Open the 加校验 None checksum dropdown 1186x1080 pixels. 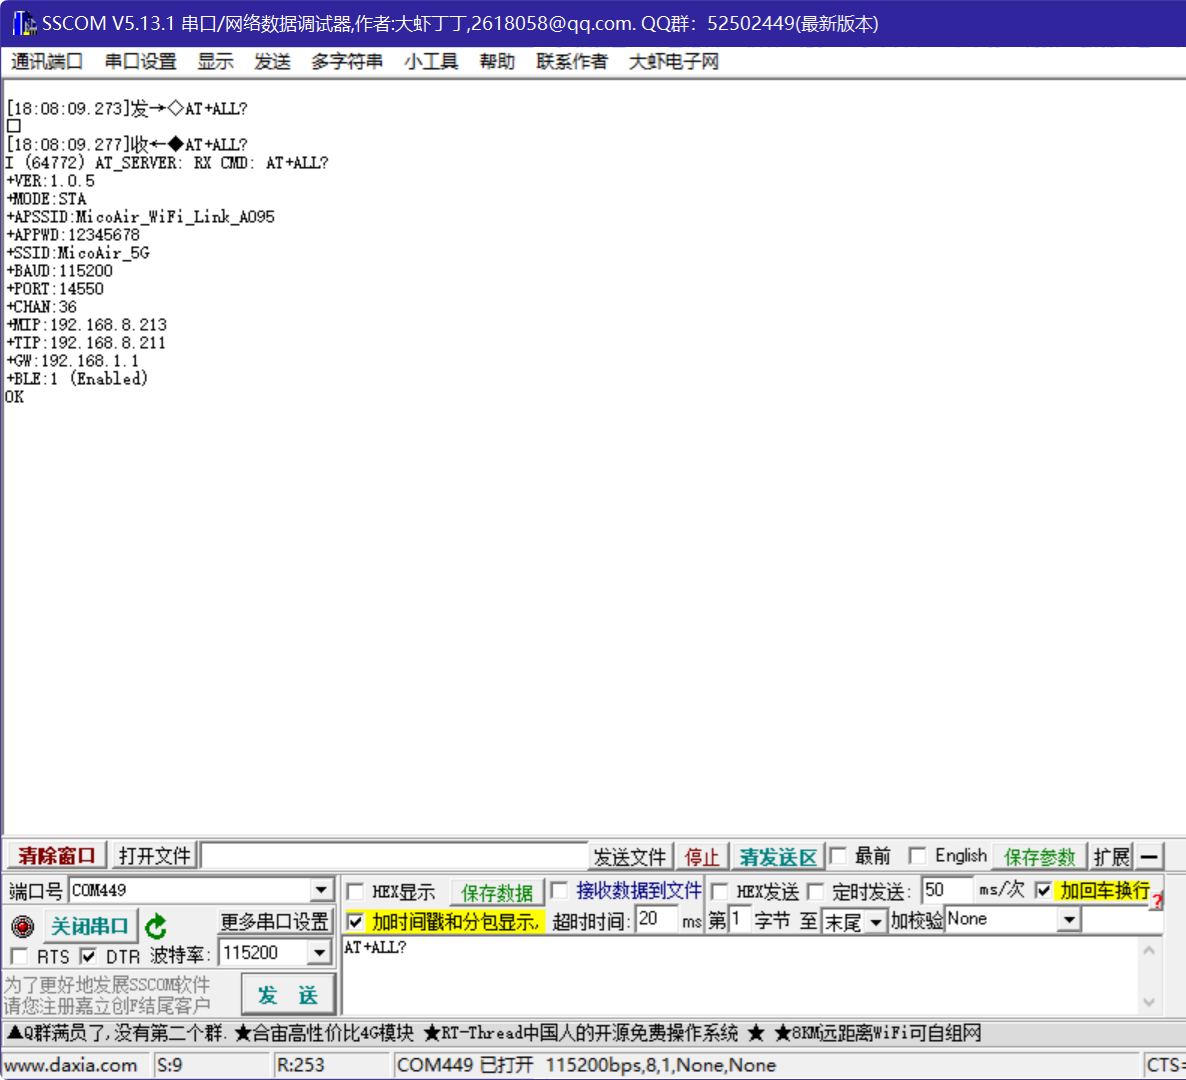(x=1069, y=920)
